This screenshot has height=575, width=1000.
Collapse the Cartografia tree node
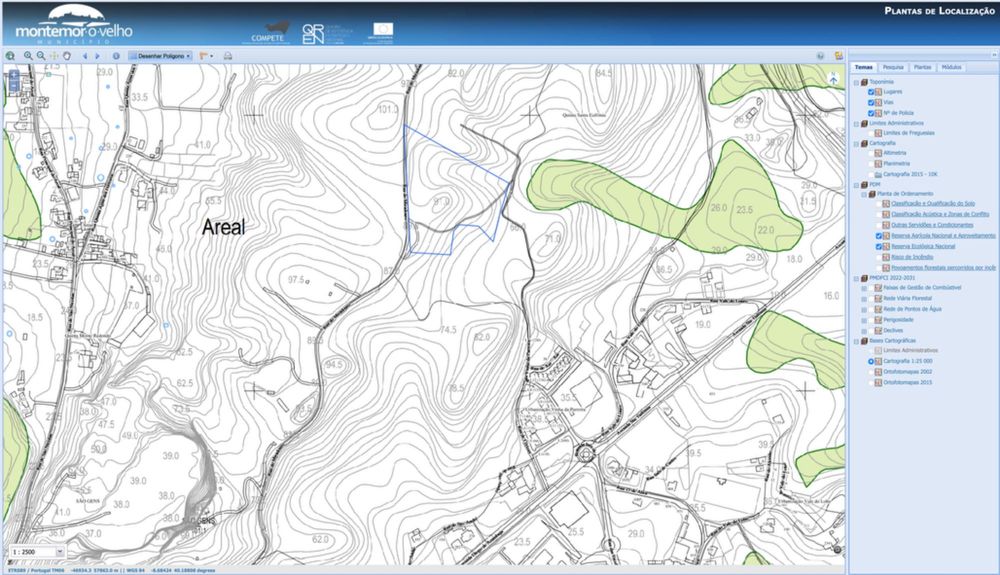click(856, 144)
